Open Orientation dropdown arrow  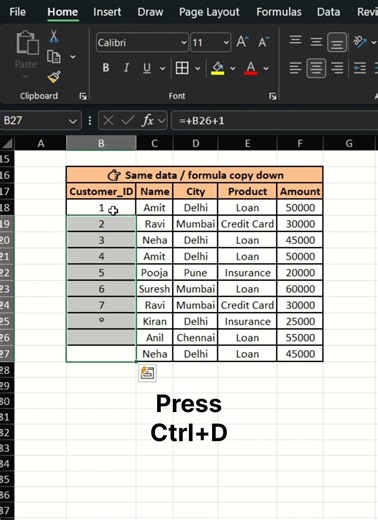[373, 42]
